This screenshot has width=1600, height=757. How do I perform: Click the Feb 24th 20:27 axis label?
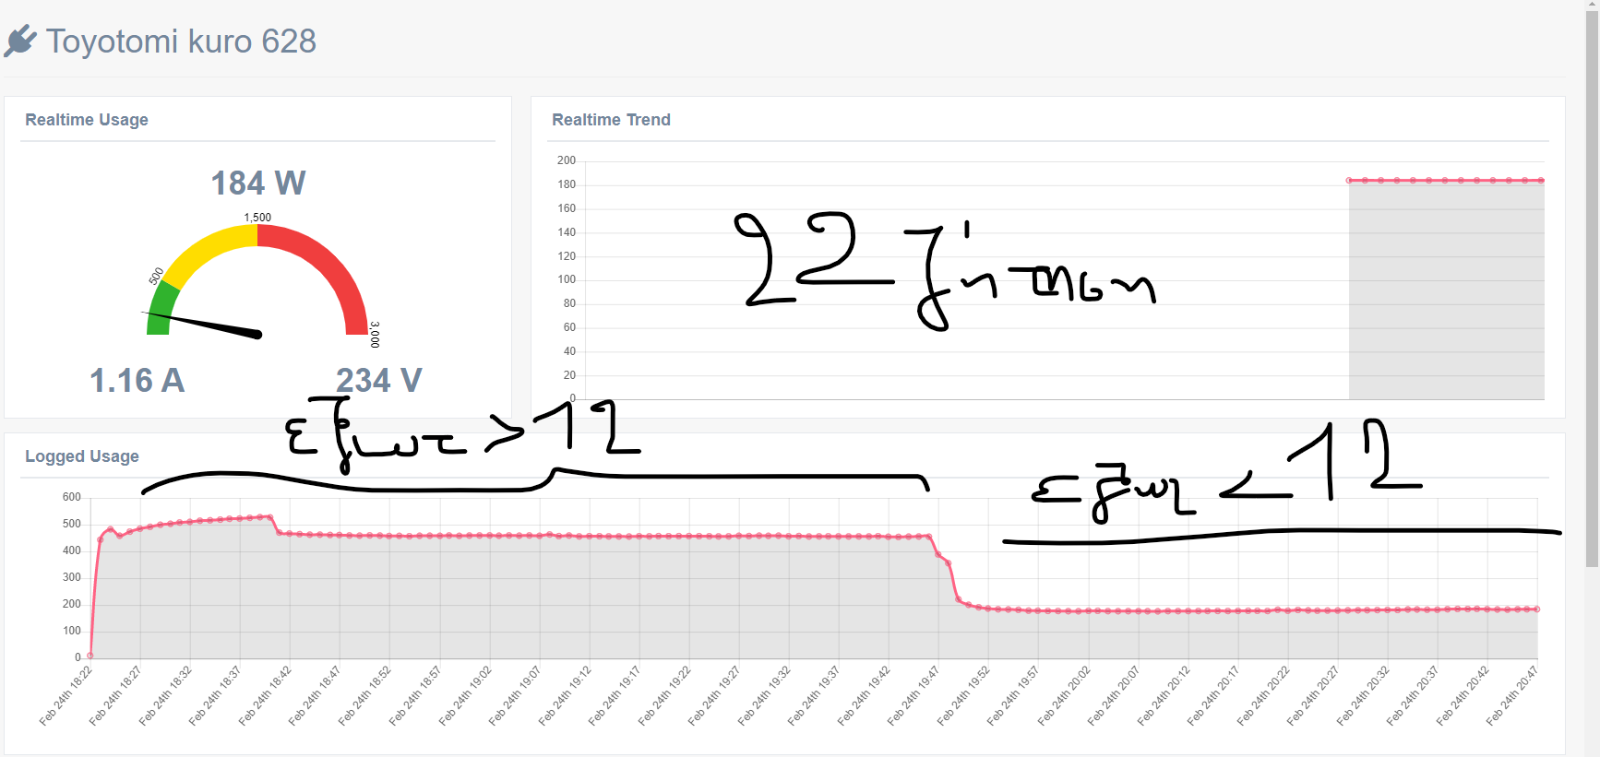click(x=1313, y=696)
